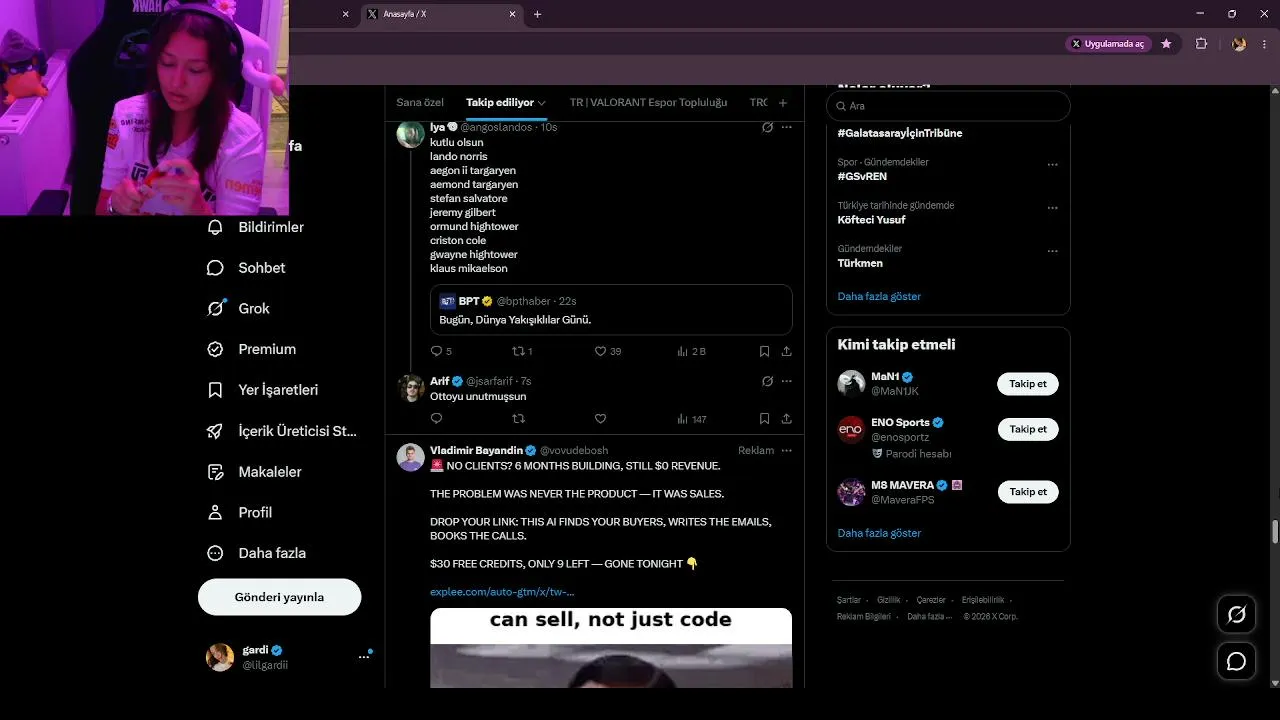Image resolution: width=1280 pixels, height=720 pixels.
Task: Show more trends via Daha fazla göster
Action: click(879, 297)
